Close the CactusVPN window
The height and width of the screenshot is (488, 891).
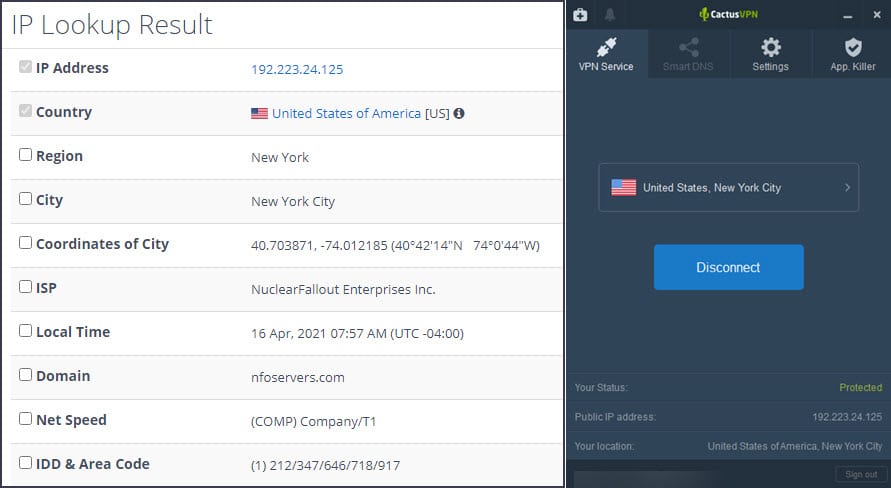pos(877,15)
